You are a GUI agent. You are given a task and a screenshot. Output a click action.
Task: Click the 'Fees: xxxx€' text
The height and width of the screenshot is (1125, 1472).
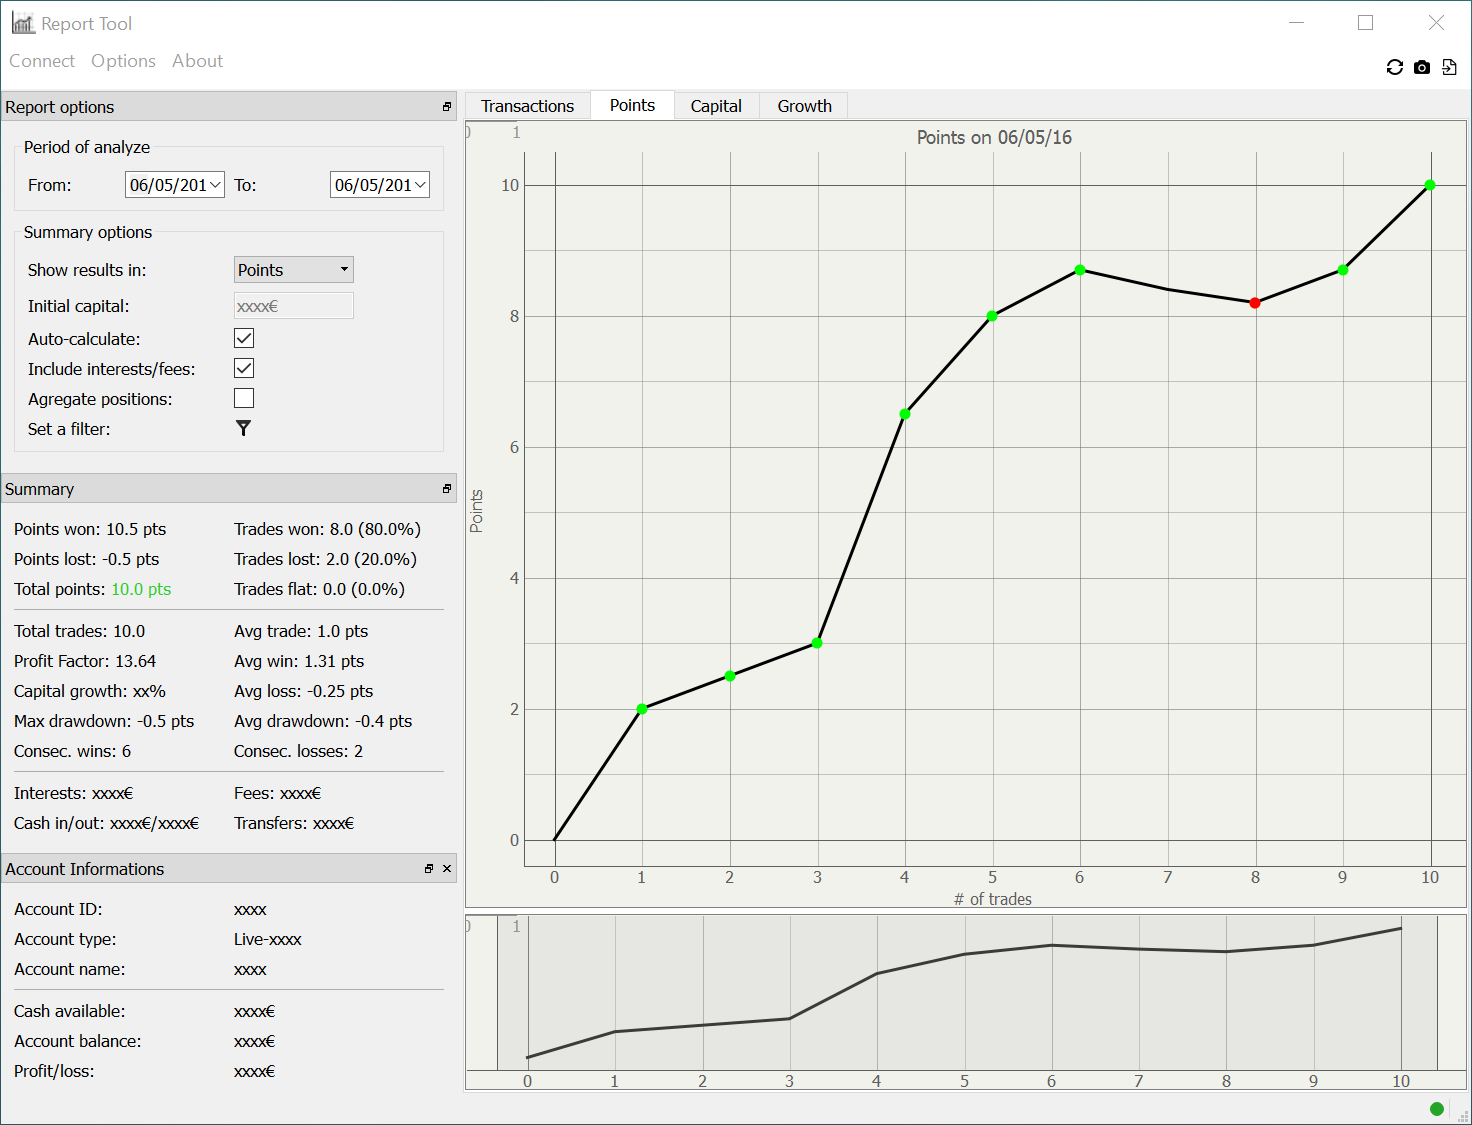pos(277,793)
